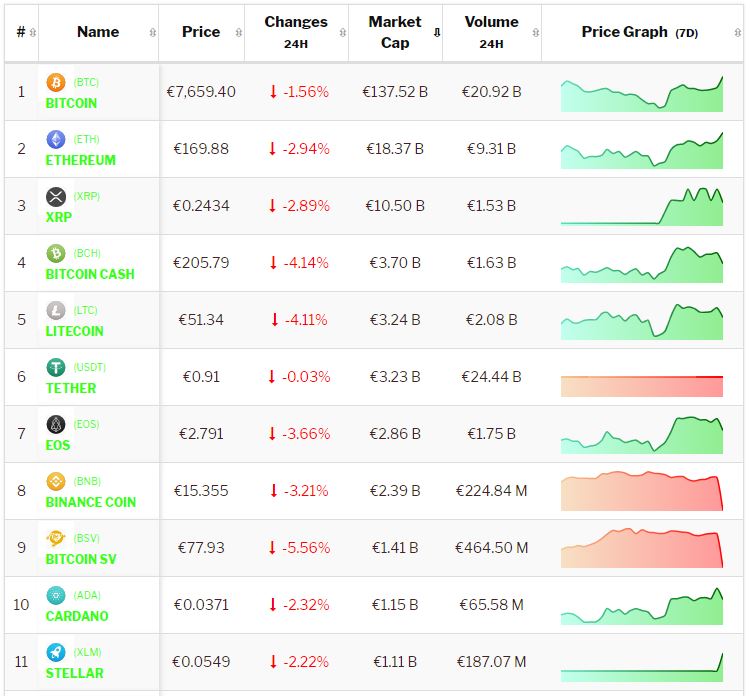Open the CARDANO name link
This screenshot has height=696, width=750.
coord(77,616)
